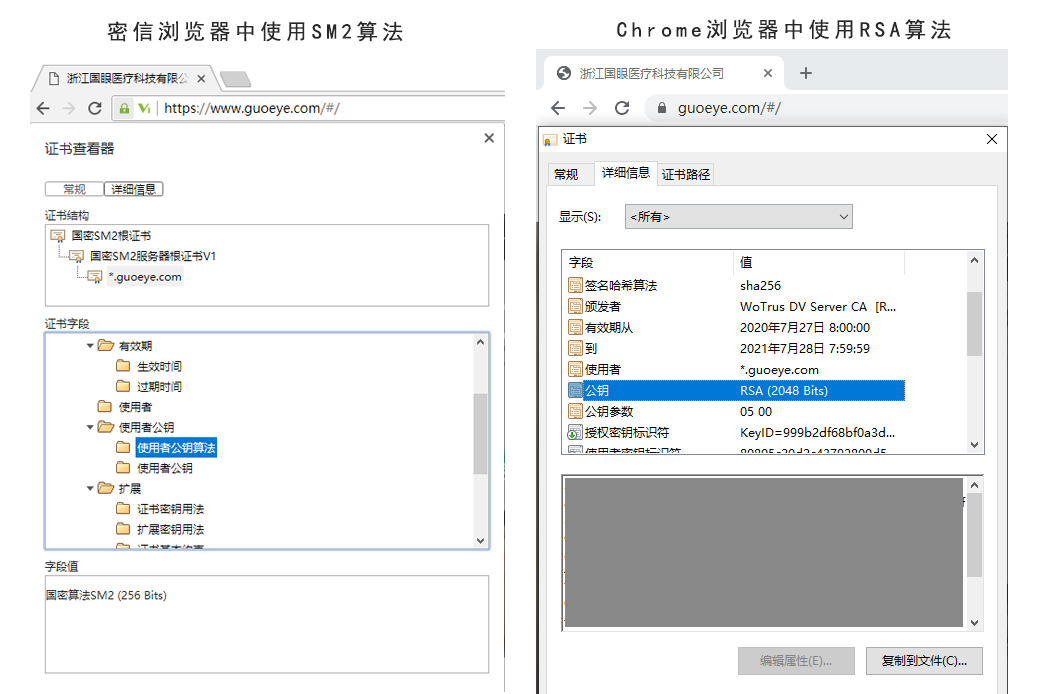Click the certificate icon beside *.guoeye.com
The height and width of the screenshot is (694, 1058).
point(95,277)
